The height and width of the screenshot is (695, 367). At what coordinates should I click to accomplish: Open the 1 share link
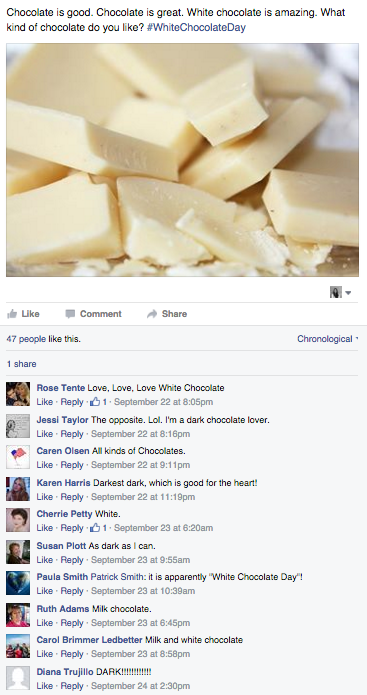tap(22, 364)
